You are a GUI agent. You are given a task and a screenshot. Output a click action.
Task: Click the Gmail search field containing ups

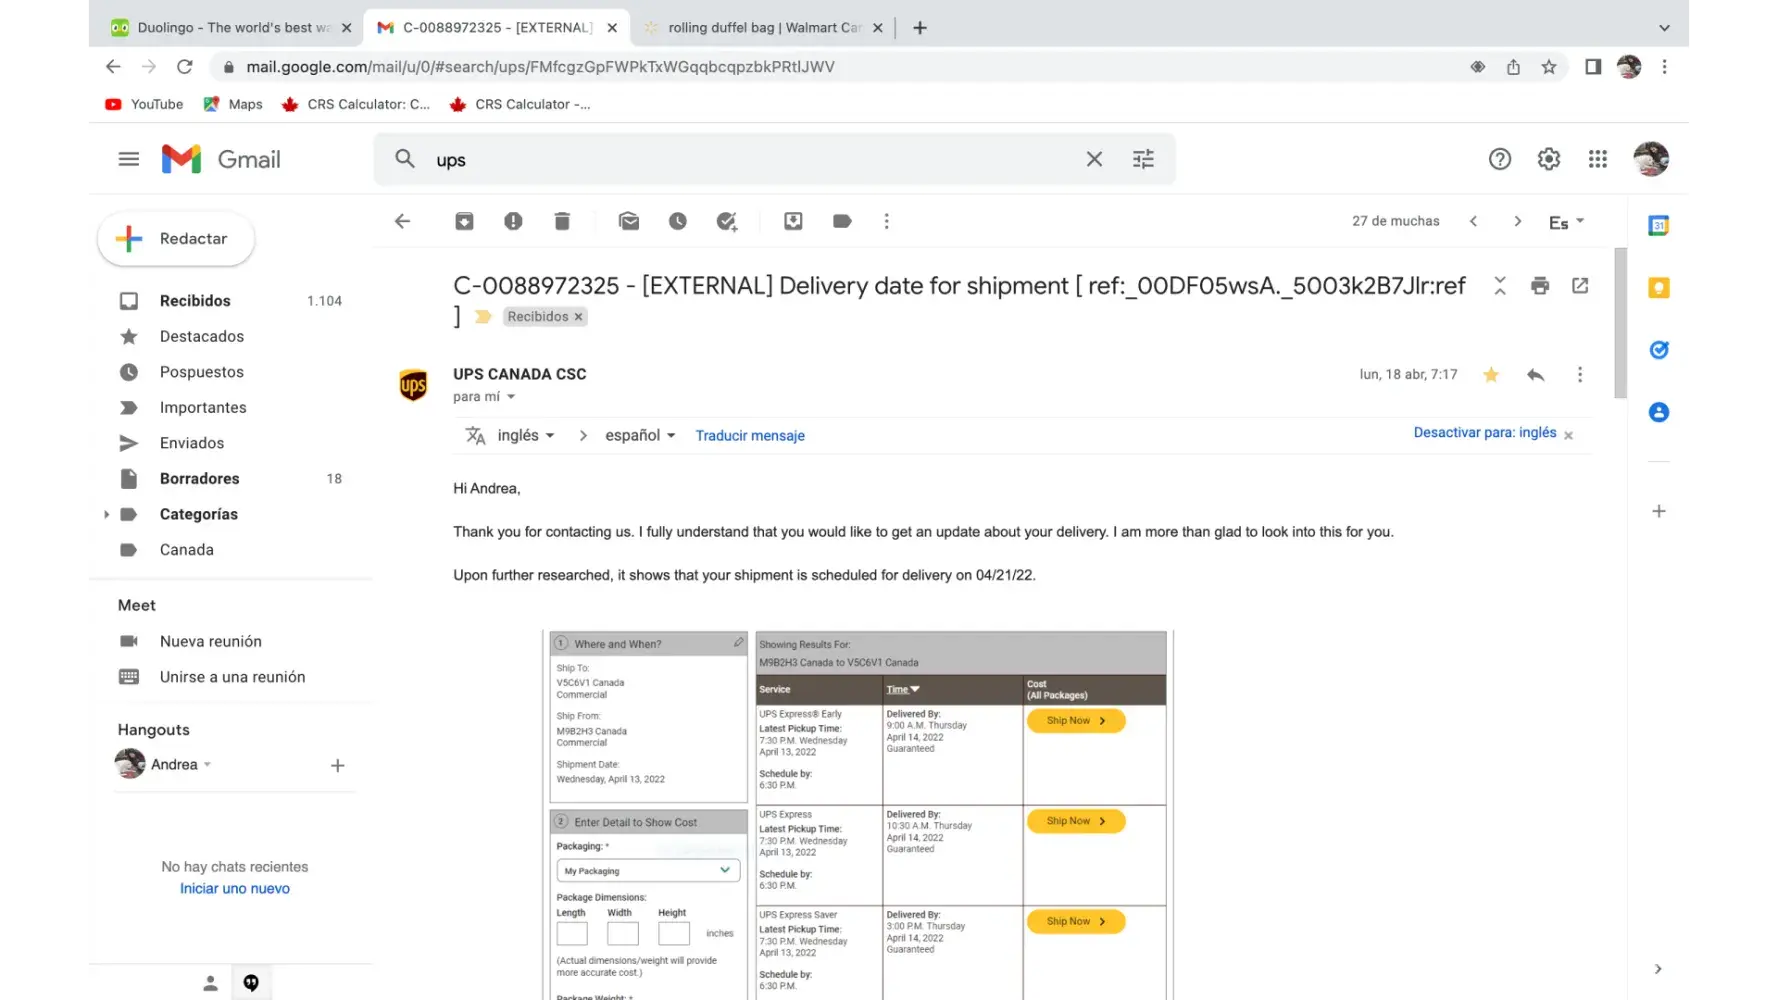tap(750, 160)
